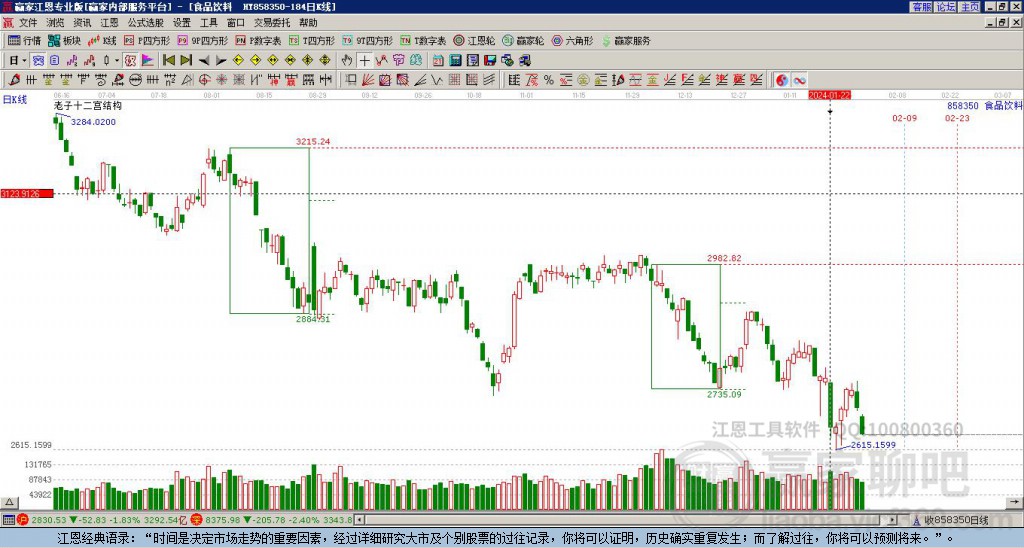Click the 主页 homepage button

(970, 7)
